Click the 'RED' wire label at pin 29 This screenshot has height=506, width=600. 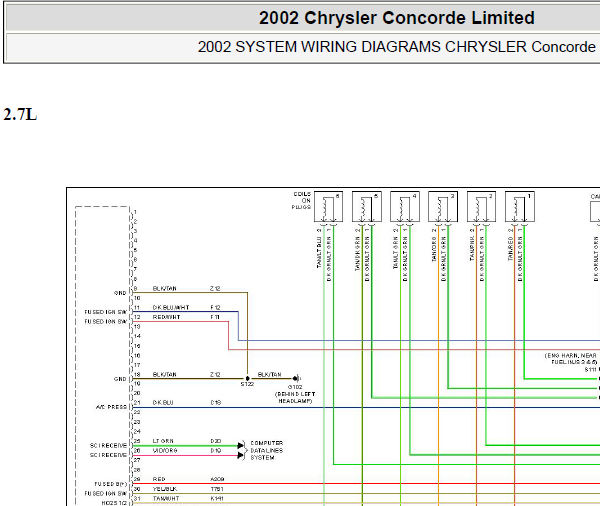tap(159, 479)
